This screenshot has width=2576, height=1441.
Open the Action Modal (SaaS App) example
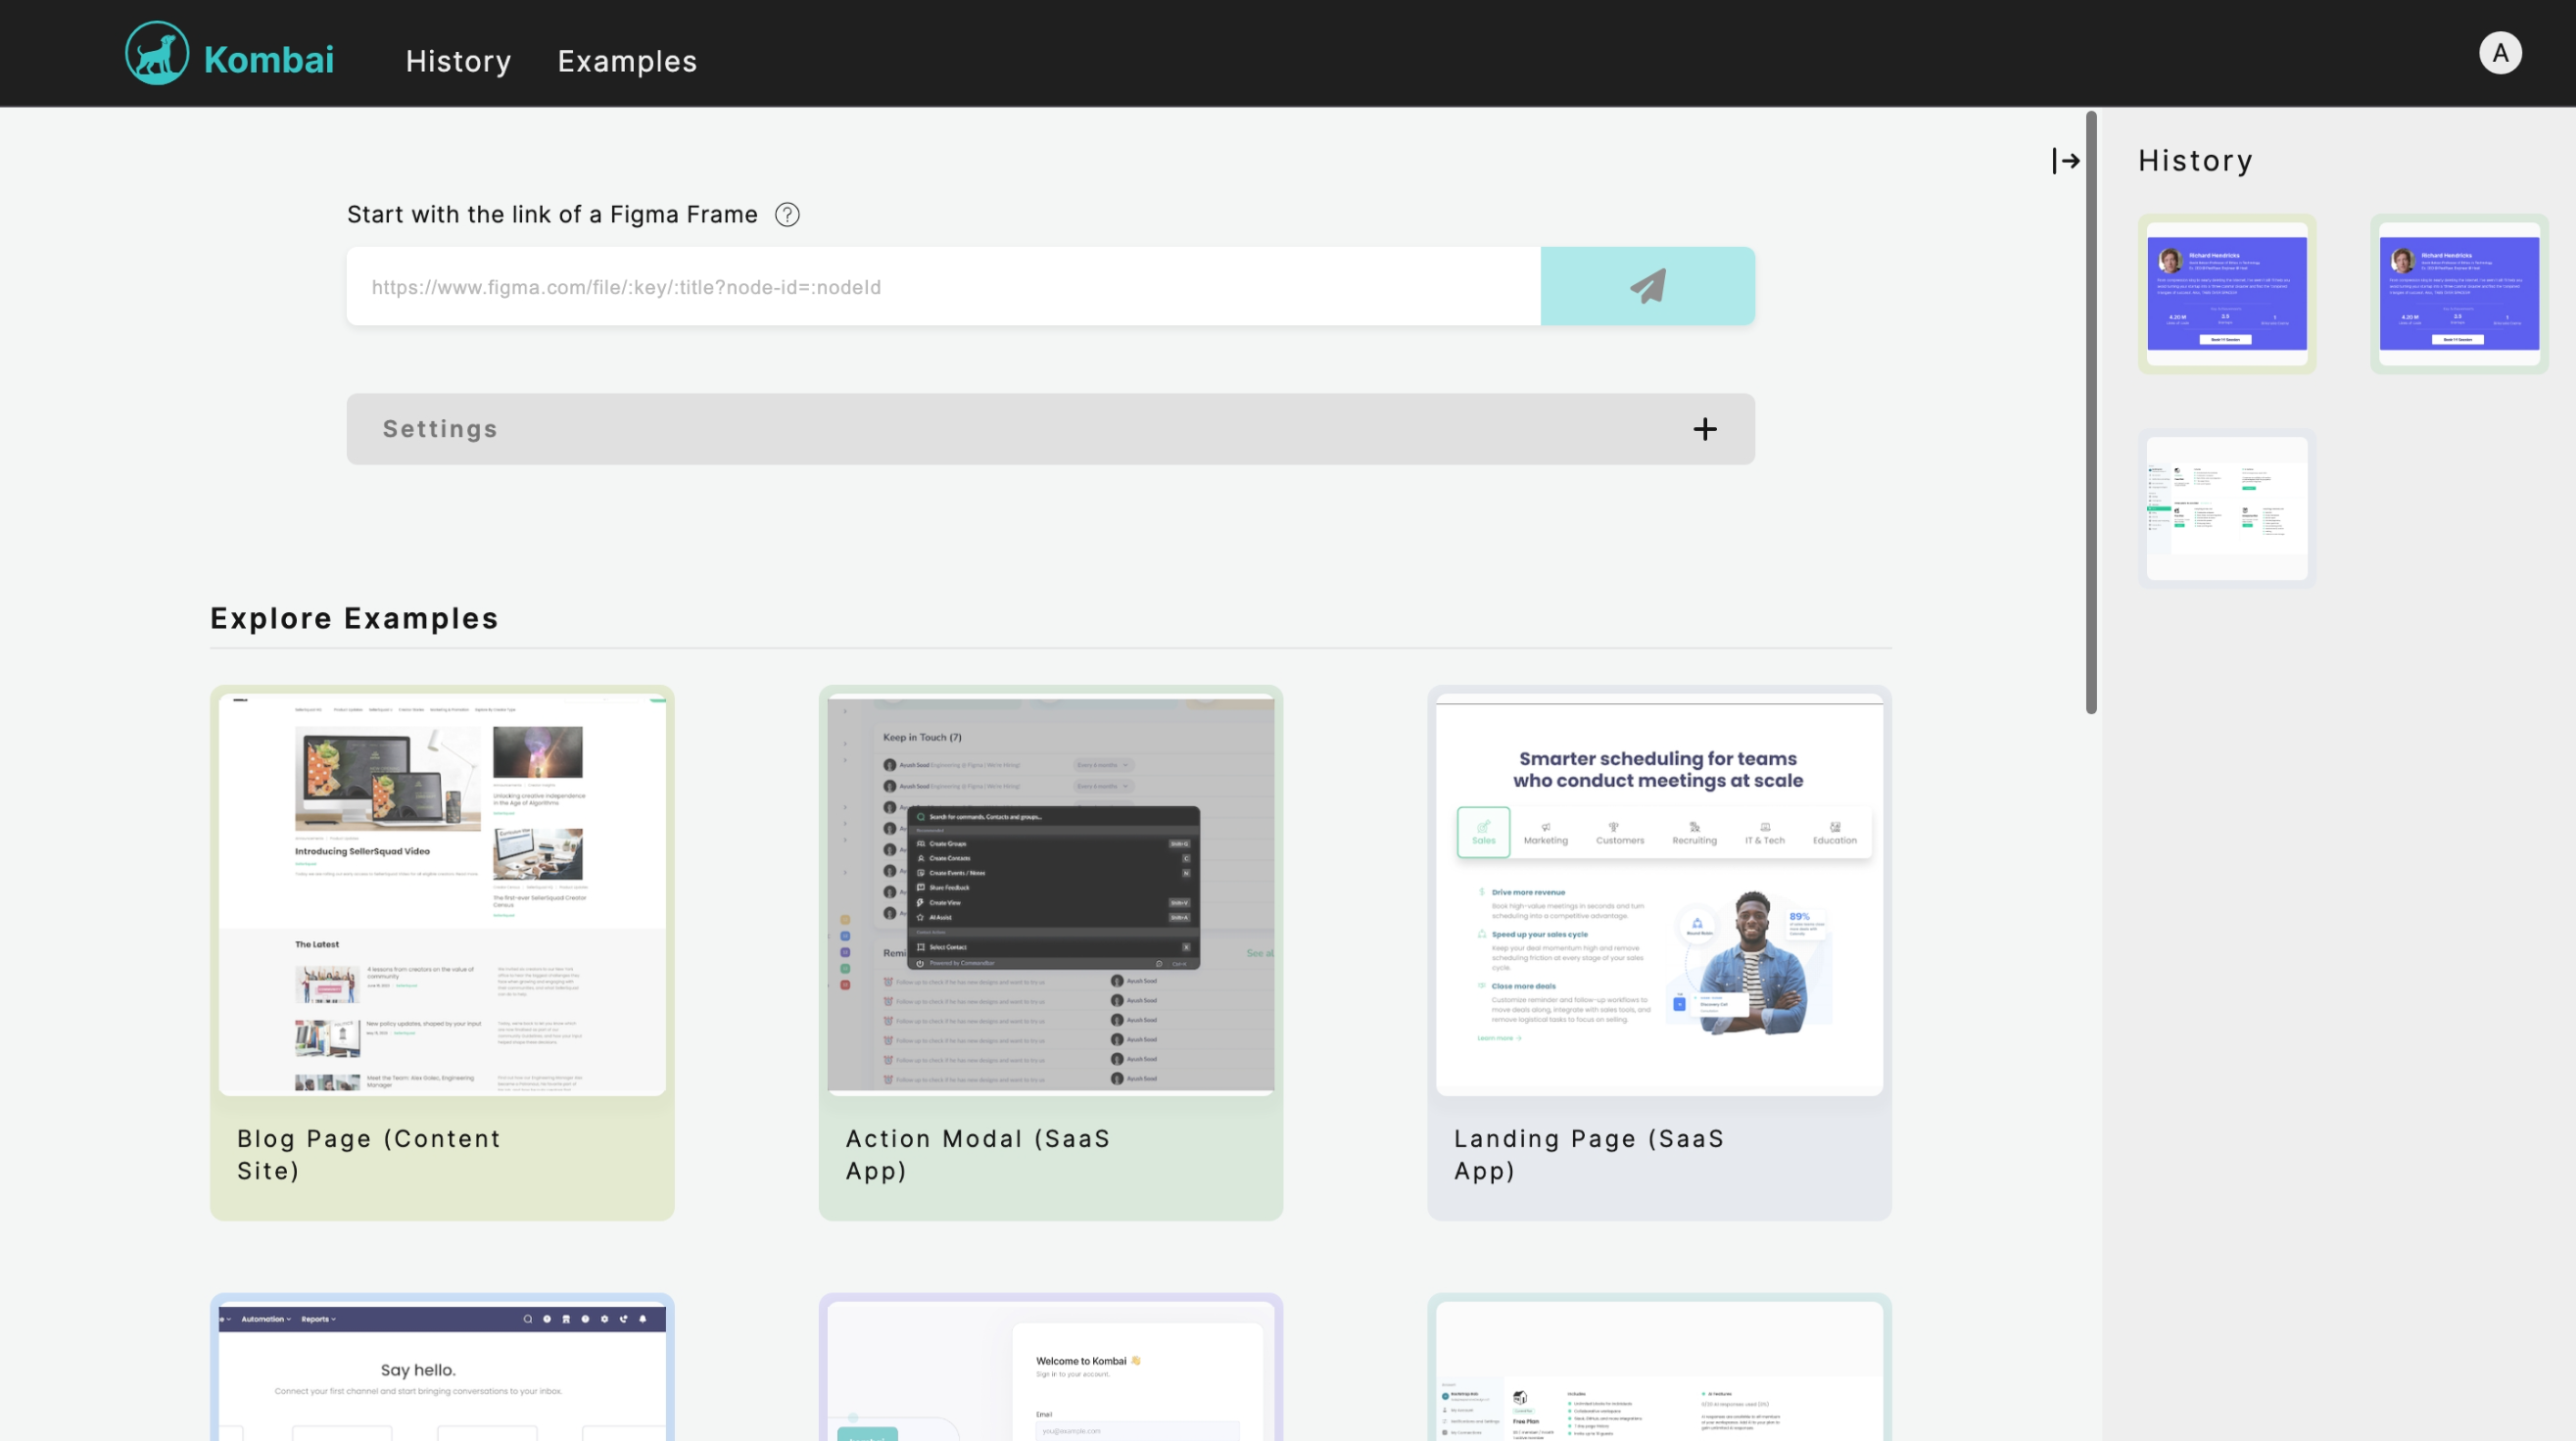(x=1051, y=952)
